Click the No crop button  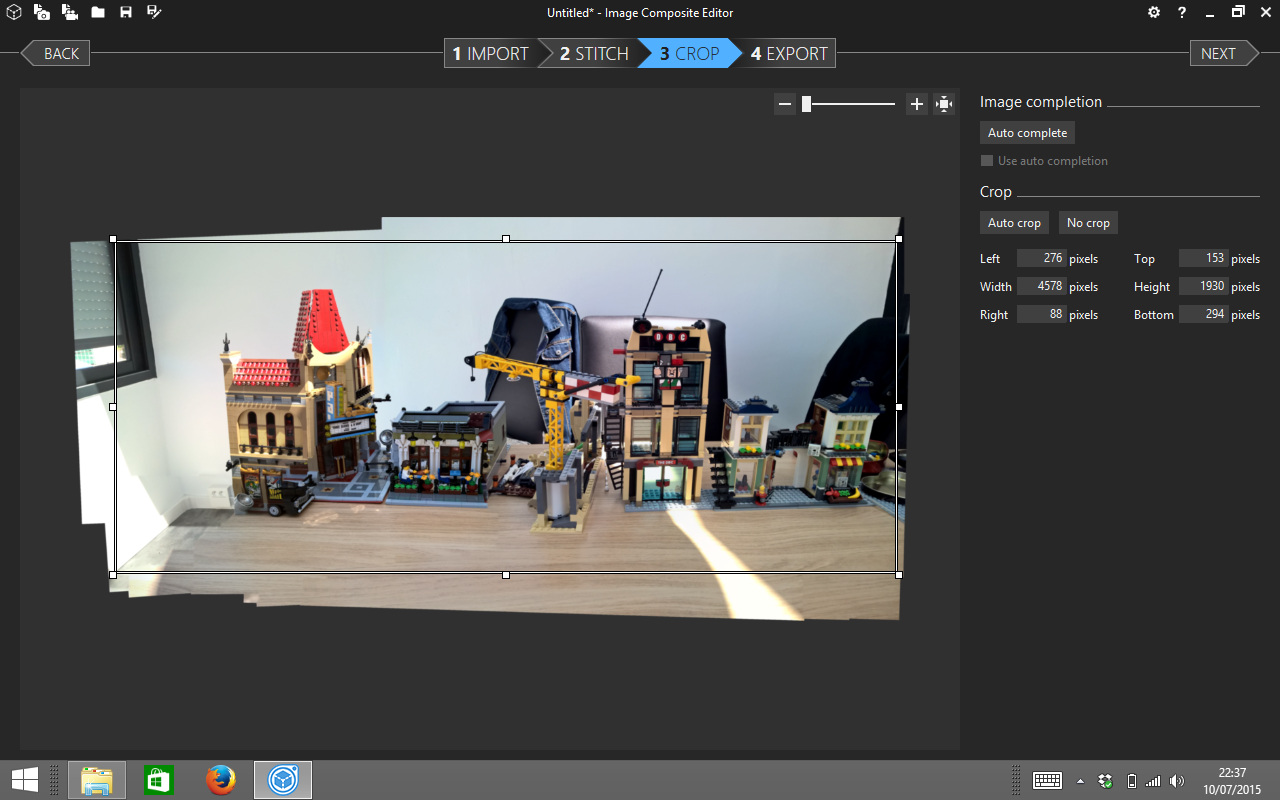[1088, 223]
